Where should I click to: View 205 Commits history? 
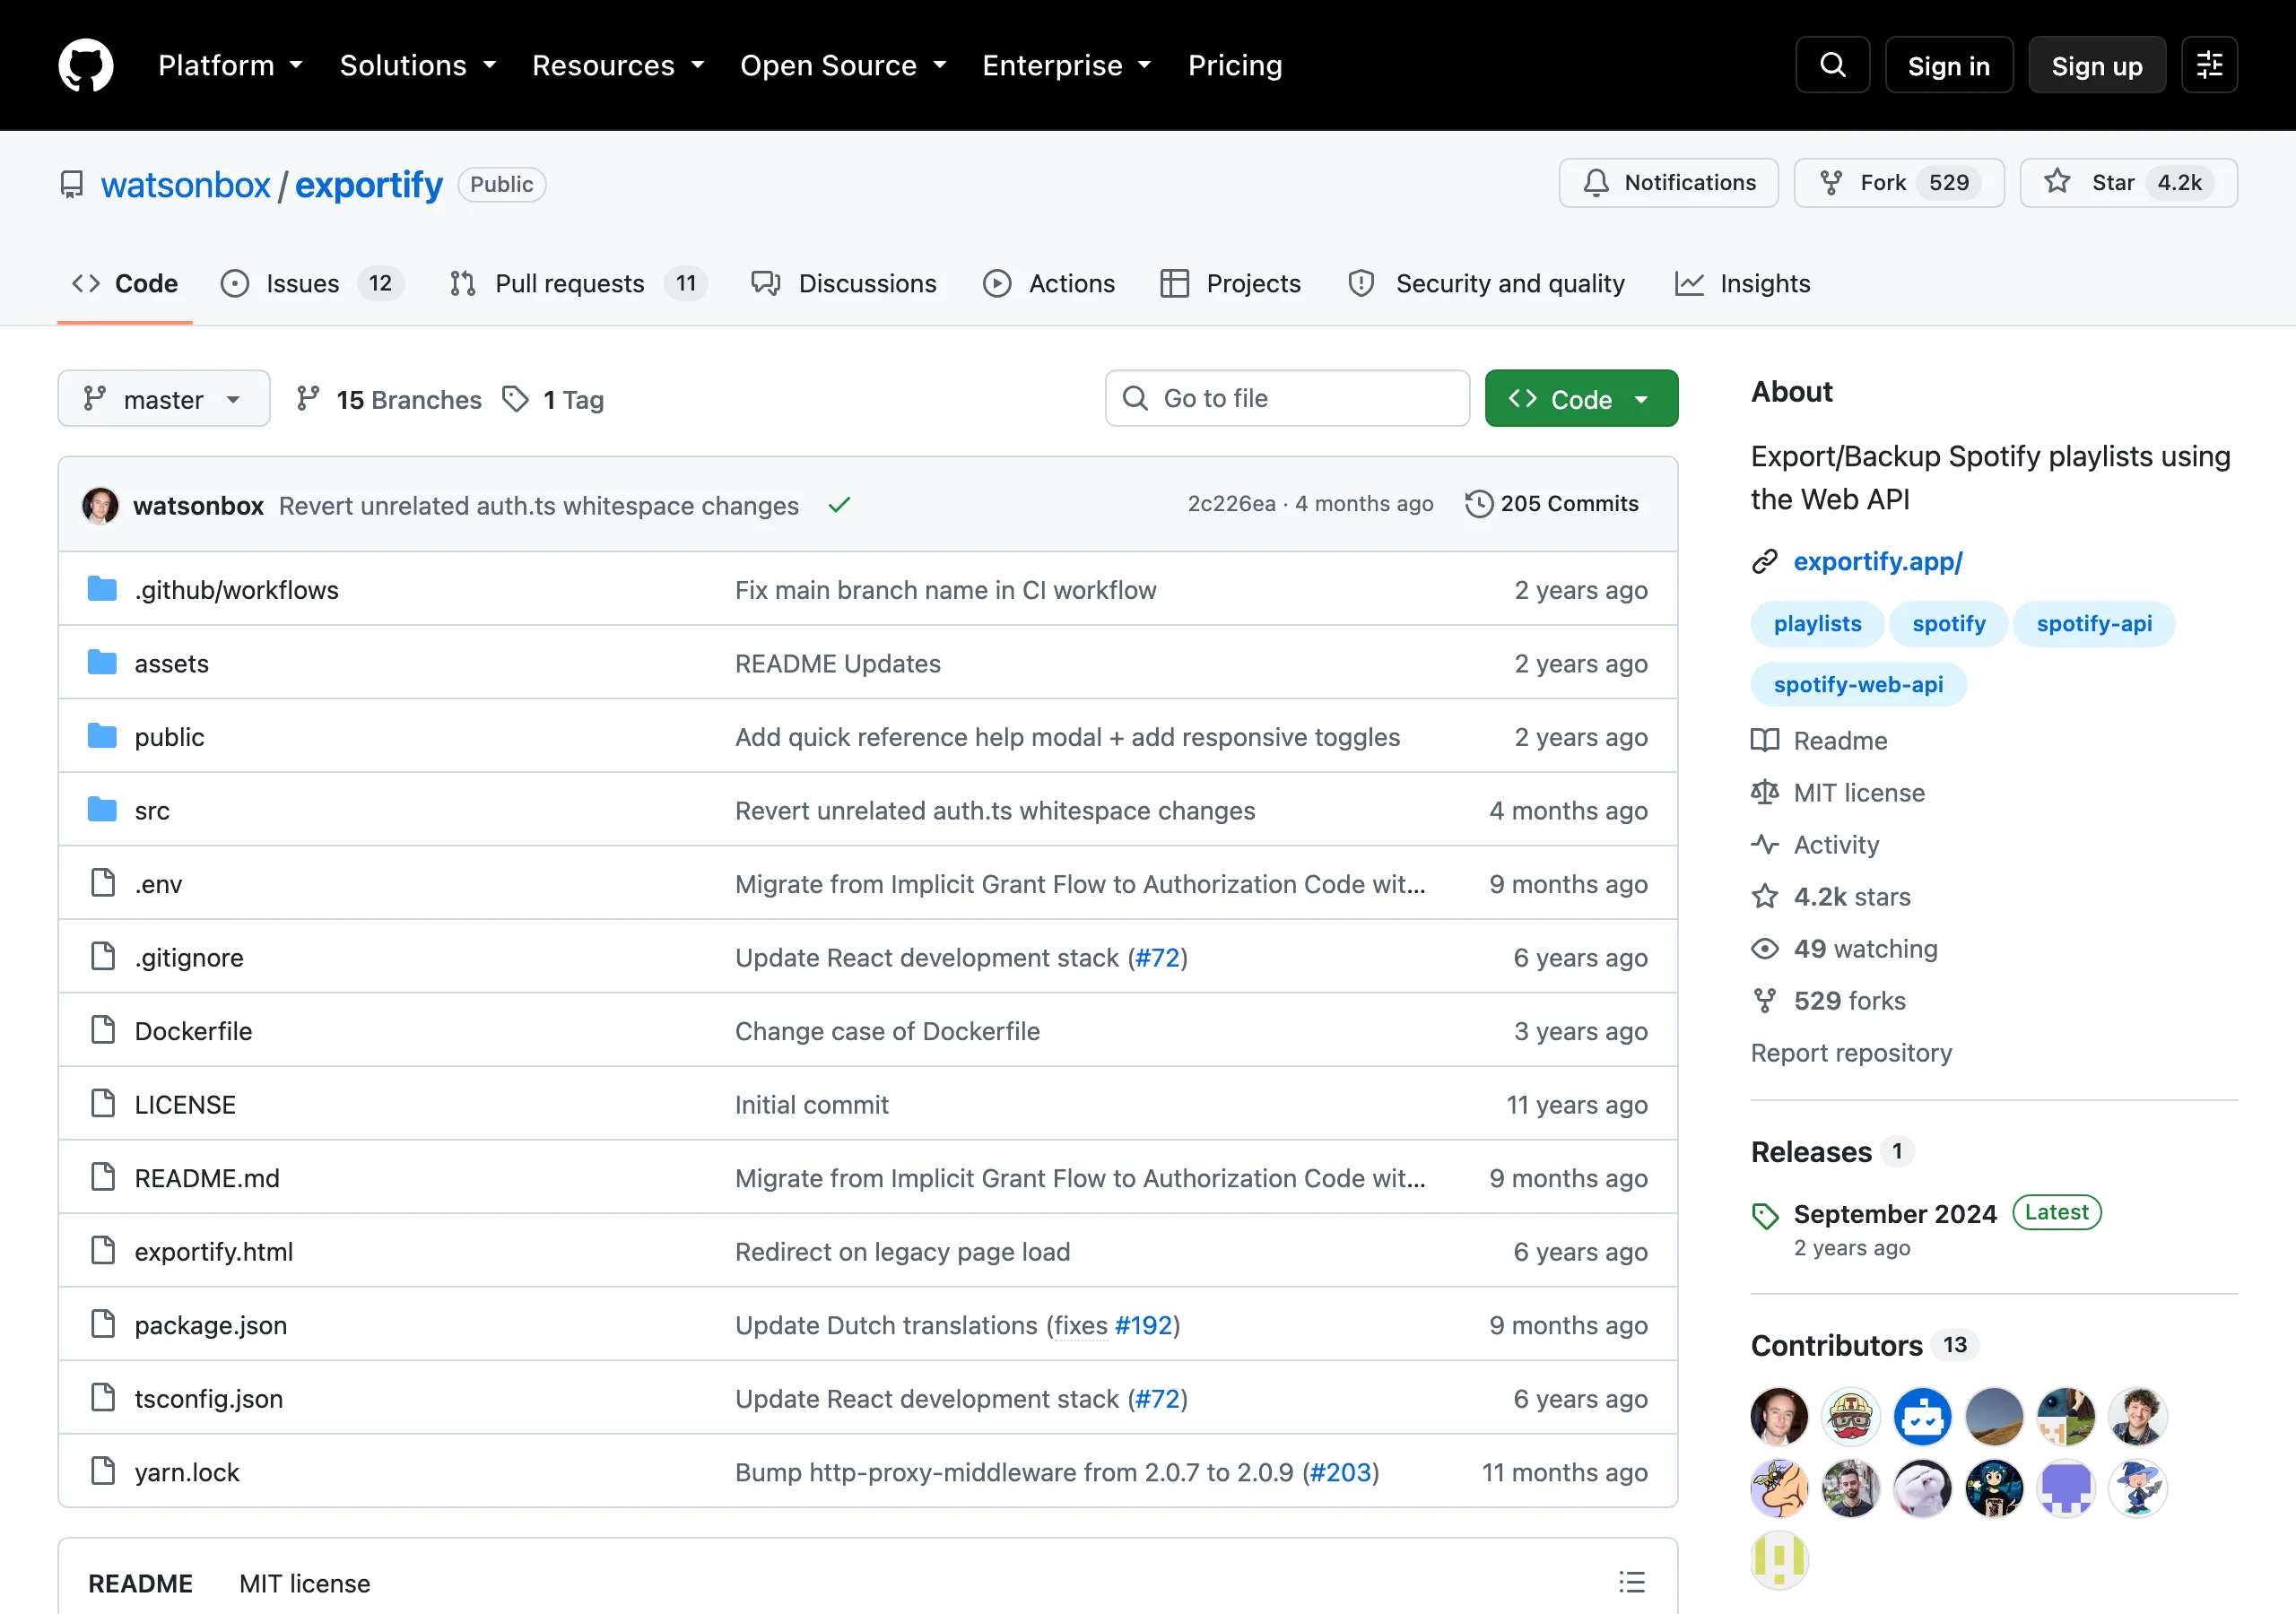coord(1551,503)
